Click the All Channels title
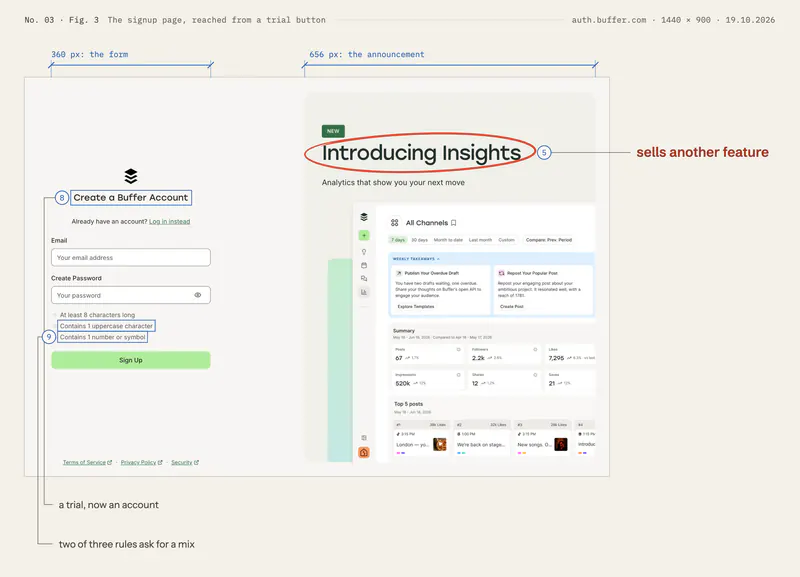This screenshot has height=577, width=800. point(427,222)
